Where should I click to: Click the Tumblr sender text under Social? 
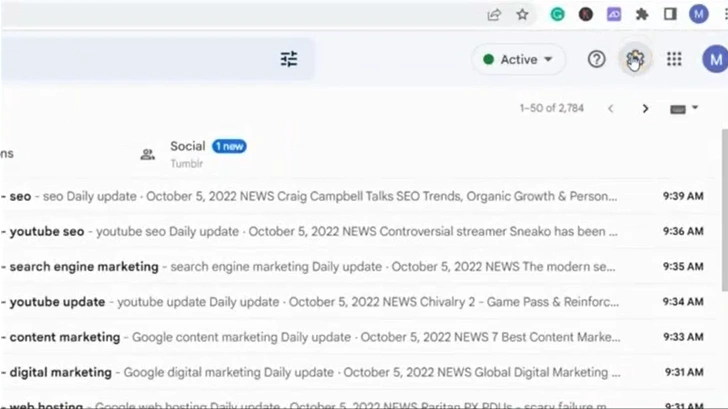186,163
